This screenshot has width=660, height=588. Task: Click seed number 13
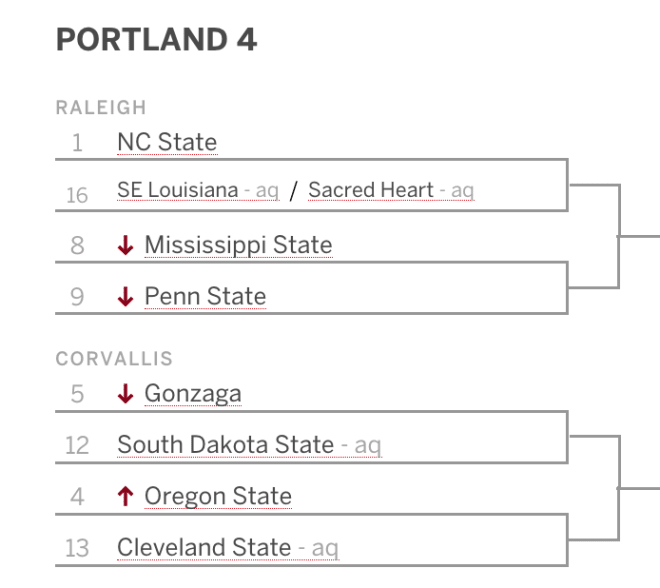tap(77, 548)
